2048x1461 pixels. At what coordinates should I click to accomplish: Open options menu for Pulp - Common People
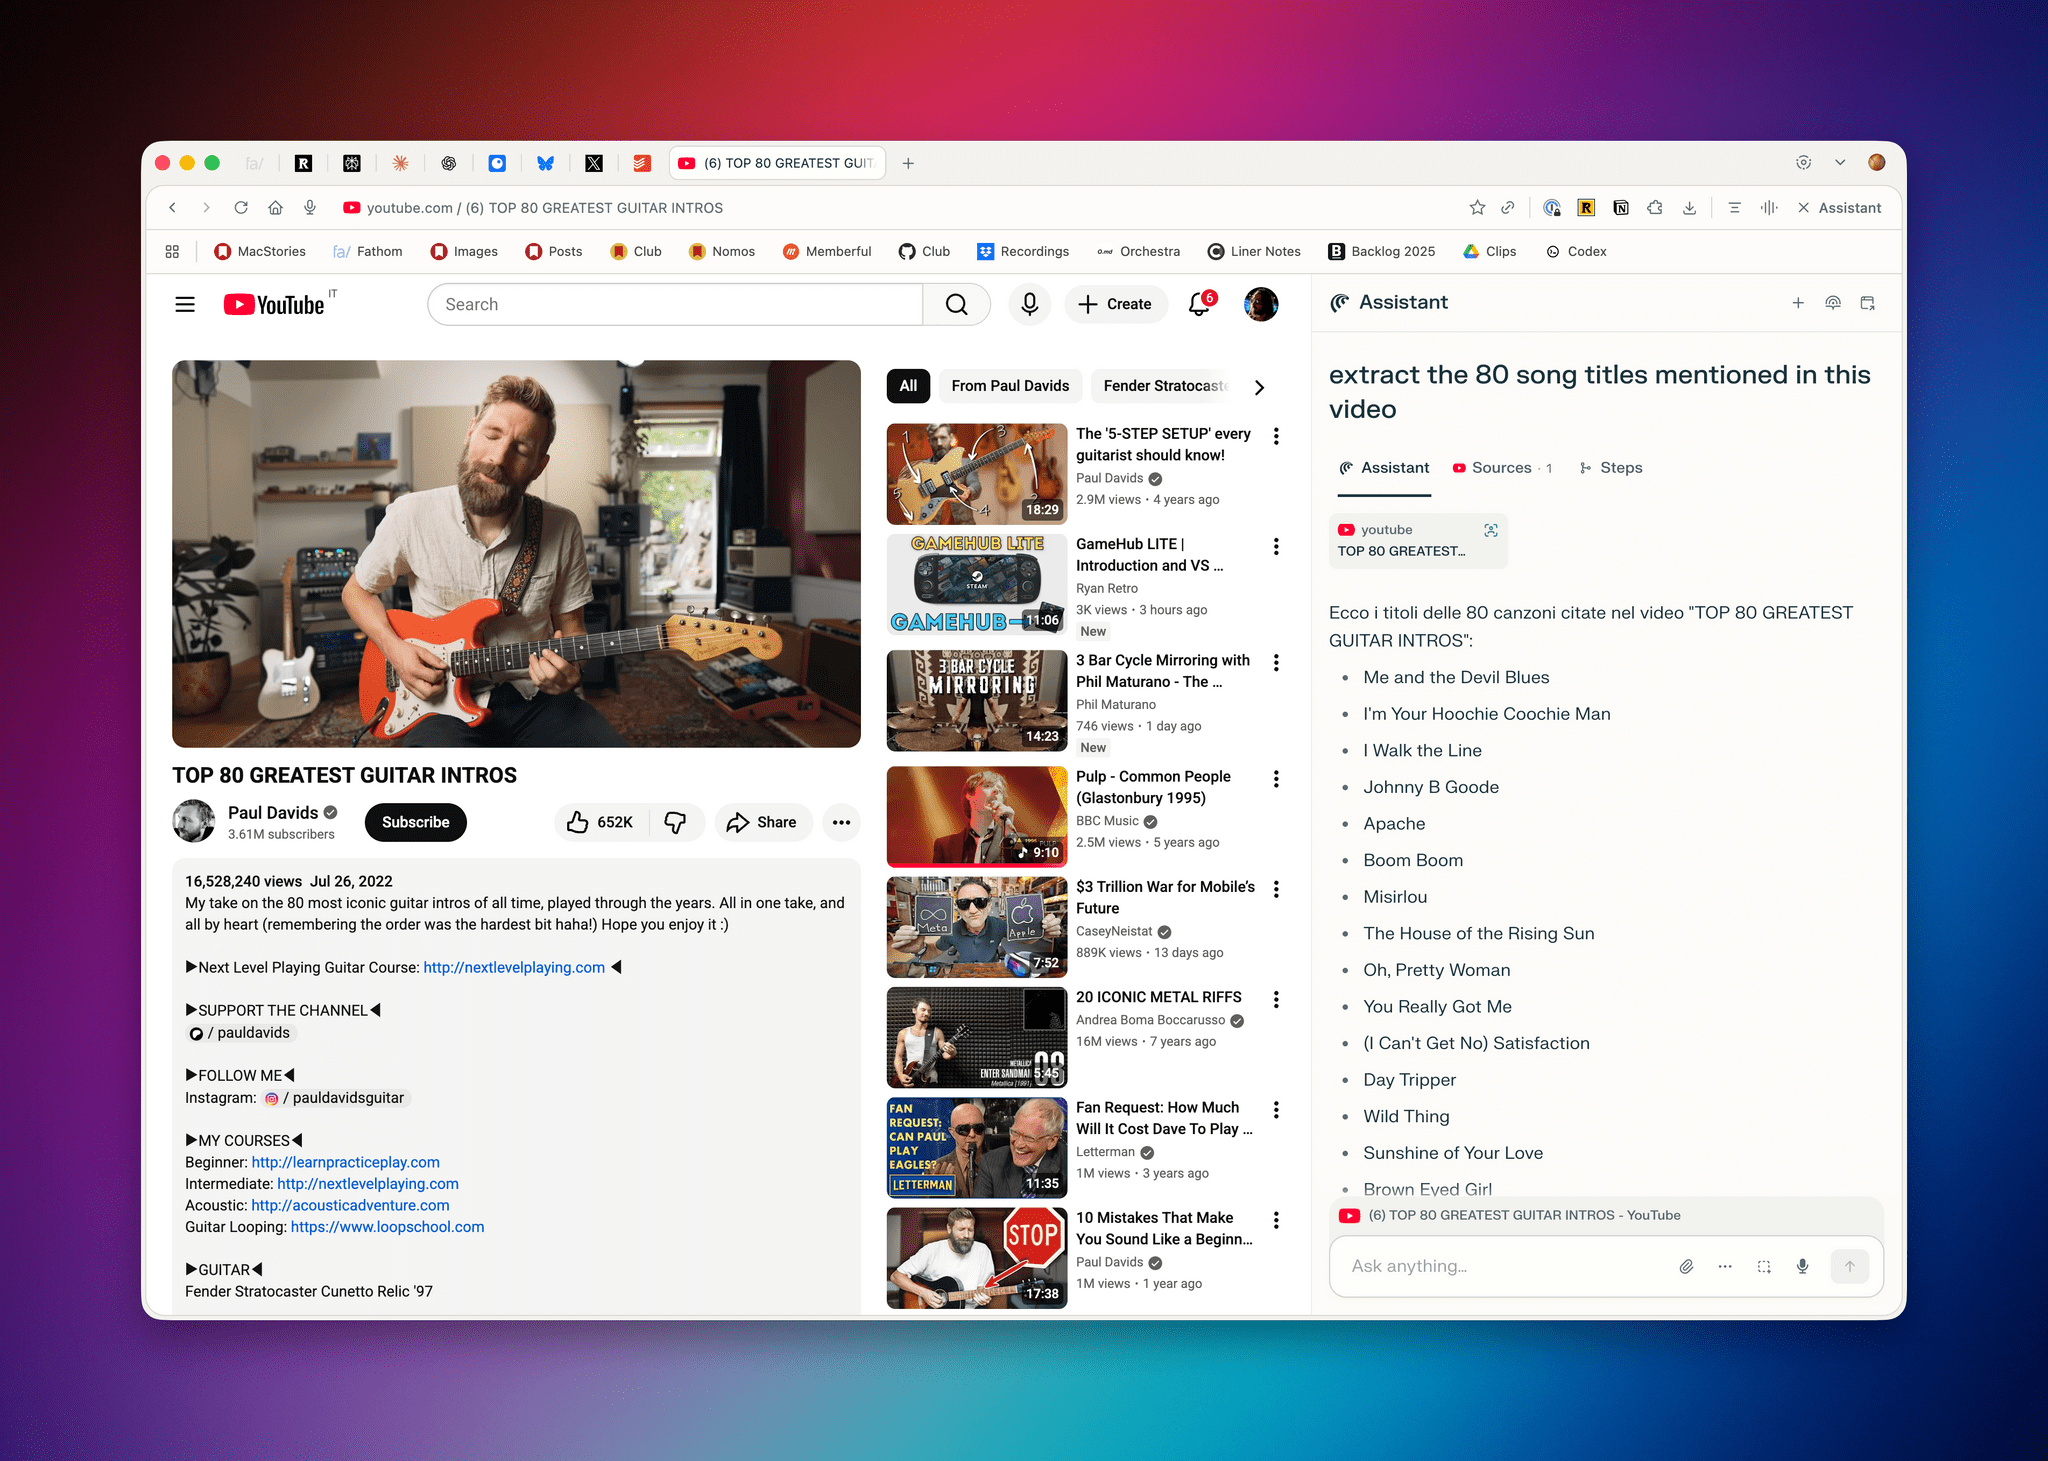[1276, 779]
